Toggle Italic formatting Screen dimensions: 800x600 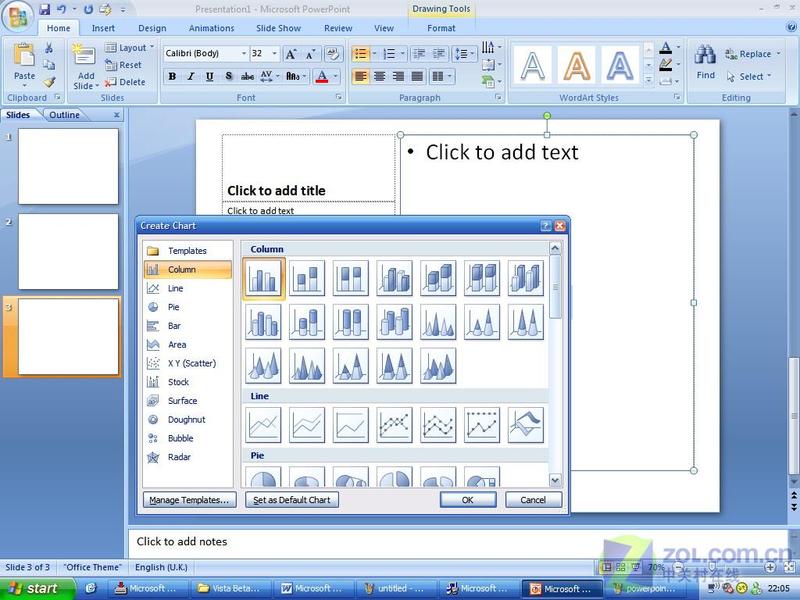click(191, 77)
